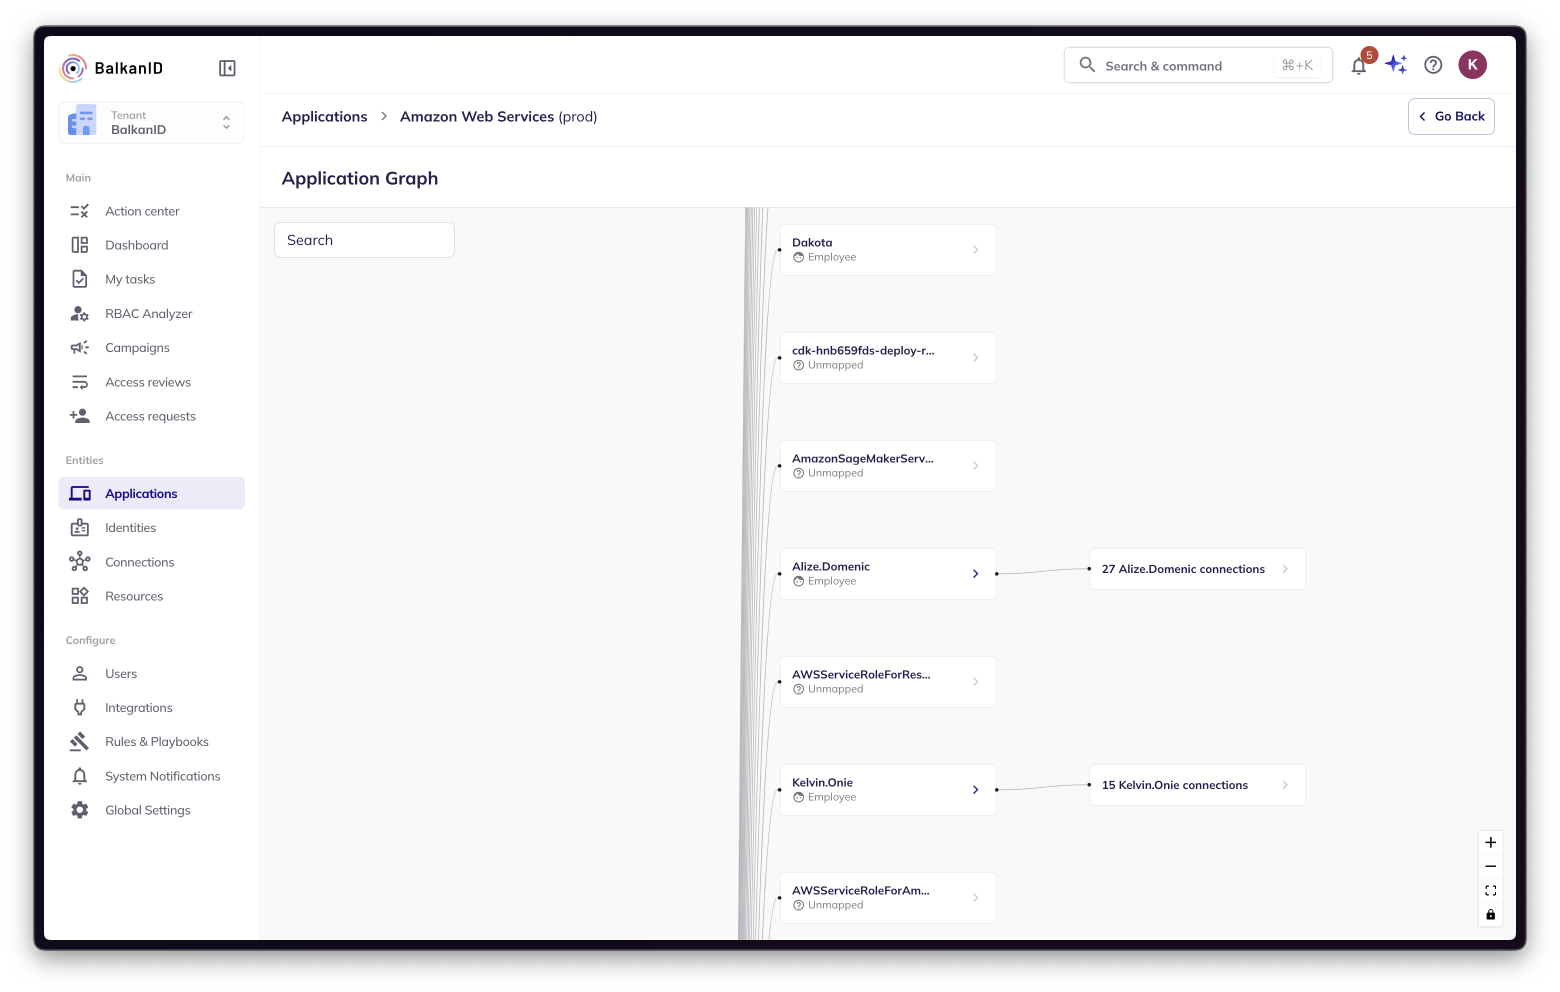Zoom in on the graph
The height and width of the screenshot is (992, 1560).
(1490, 843)
